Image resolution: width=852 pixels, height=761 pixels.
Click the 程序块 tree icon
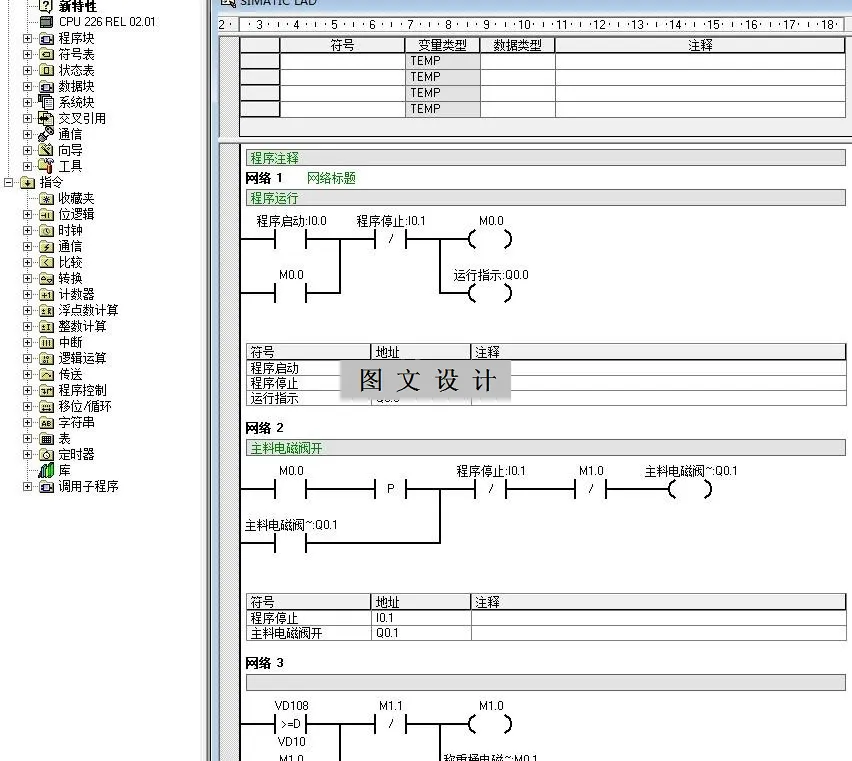pos(46,39)
